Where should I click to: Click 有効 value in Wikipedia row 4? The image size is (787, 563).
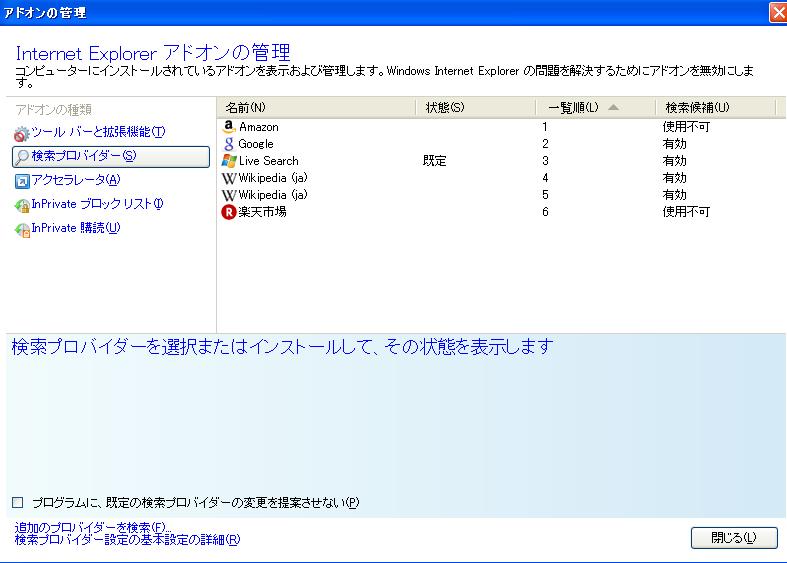pos(675,178)
